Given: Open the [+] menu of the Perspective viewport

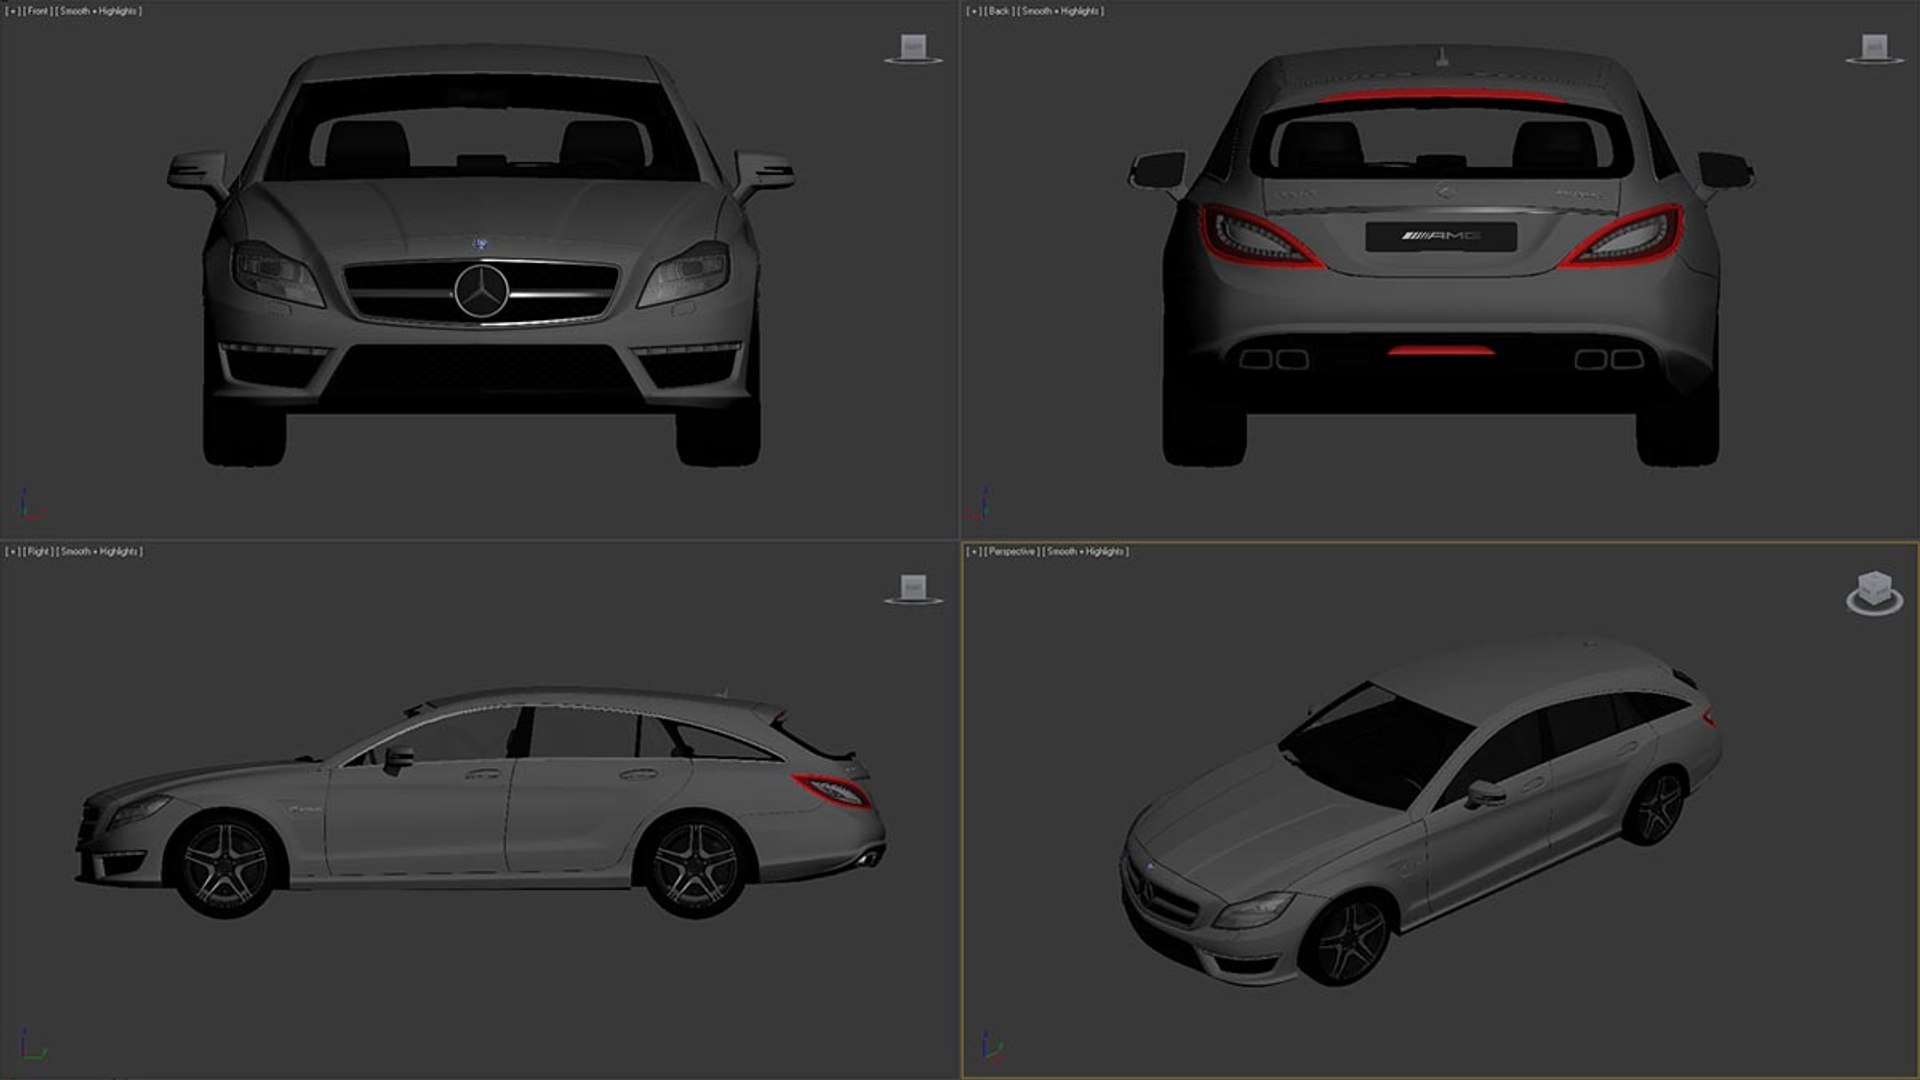Looking at the screenshot, I should click(x=974, y=551).
